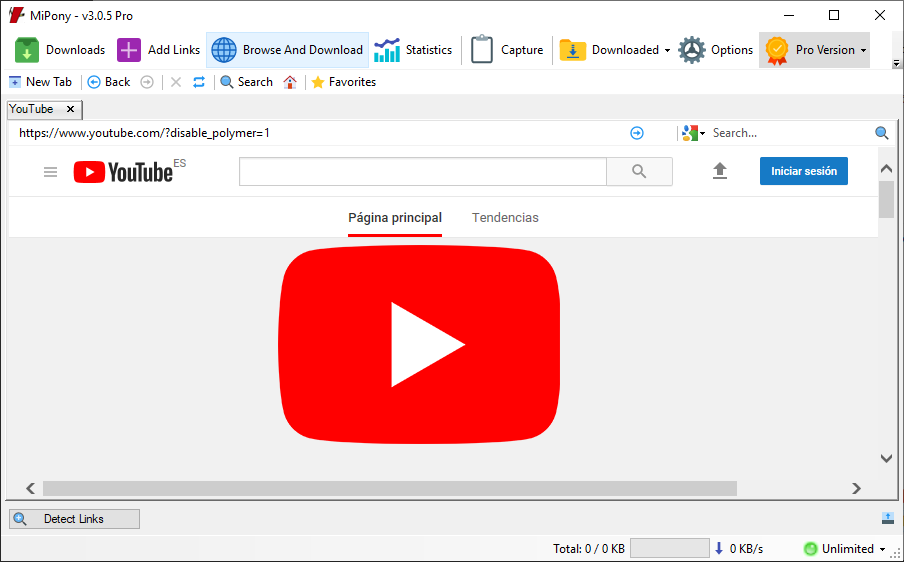Open a New Tab in browser
The height and width of the screenshot is (562, 904).
(40, 82)
